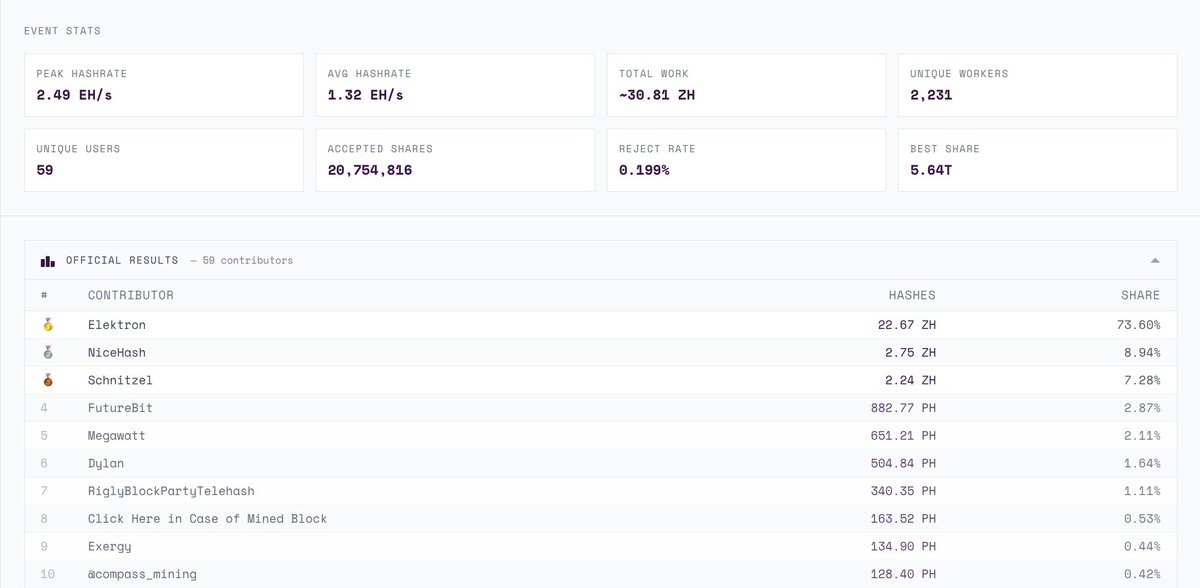Click Dylan's hashes 504.84 PH
Screen dimensions: 1200x588
point(904,463)
